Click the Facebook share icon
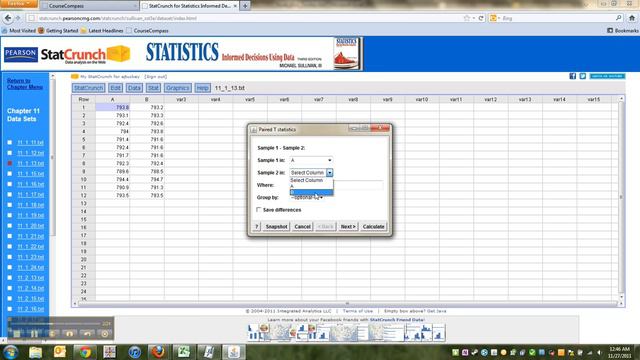 click(x=573, y=76)
